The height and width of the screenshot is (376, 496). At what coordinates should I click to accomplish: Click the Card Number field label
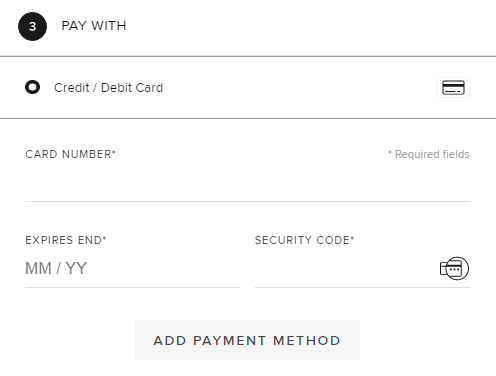pos(70,154)
